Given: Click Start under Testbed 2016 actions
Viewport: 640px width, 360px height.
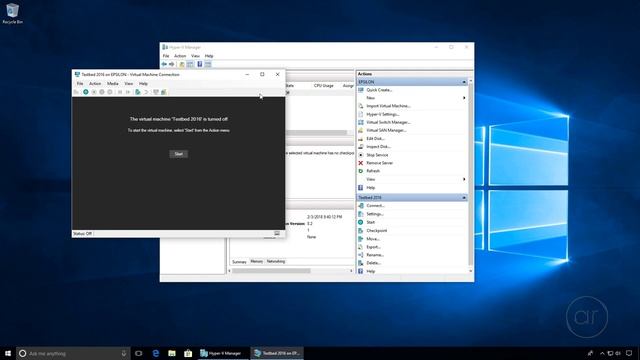Looking at the screenshot, I should click(371, 222).
